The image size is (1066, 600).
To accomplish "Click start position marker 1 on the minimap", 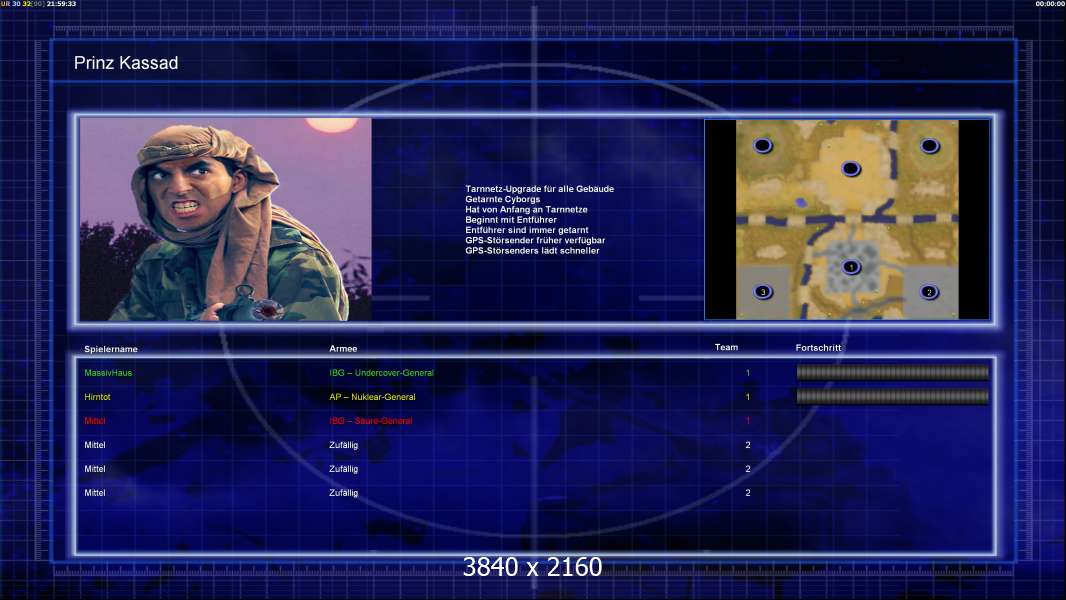I will click(850, 267).
